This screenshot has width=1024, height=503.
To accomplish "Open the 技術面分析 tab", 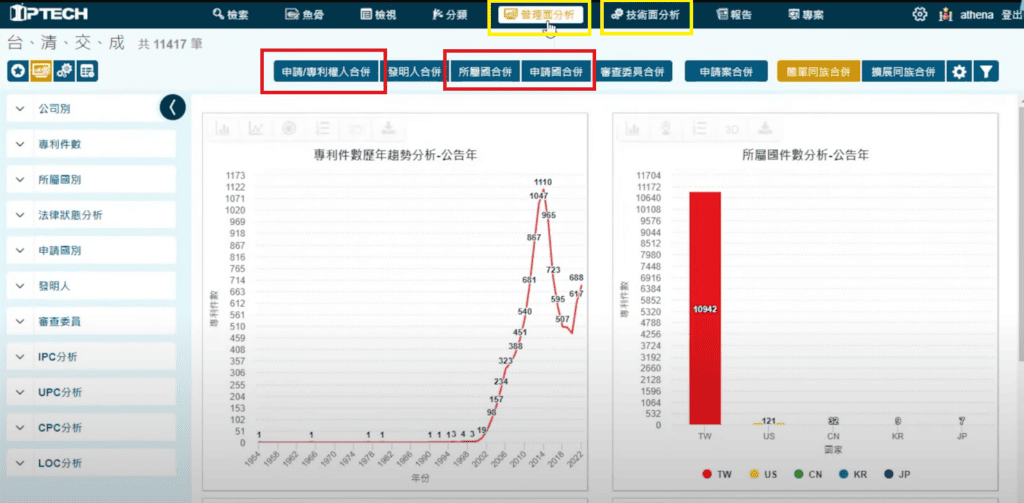I will coord(645,15).
